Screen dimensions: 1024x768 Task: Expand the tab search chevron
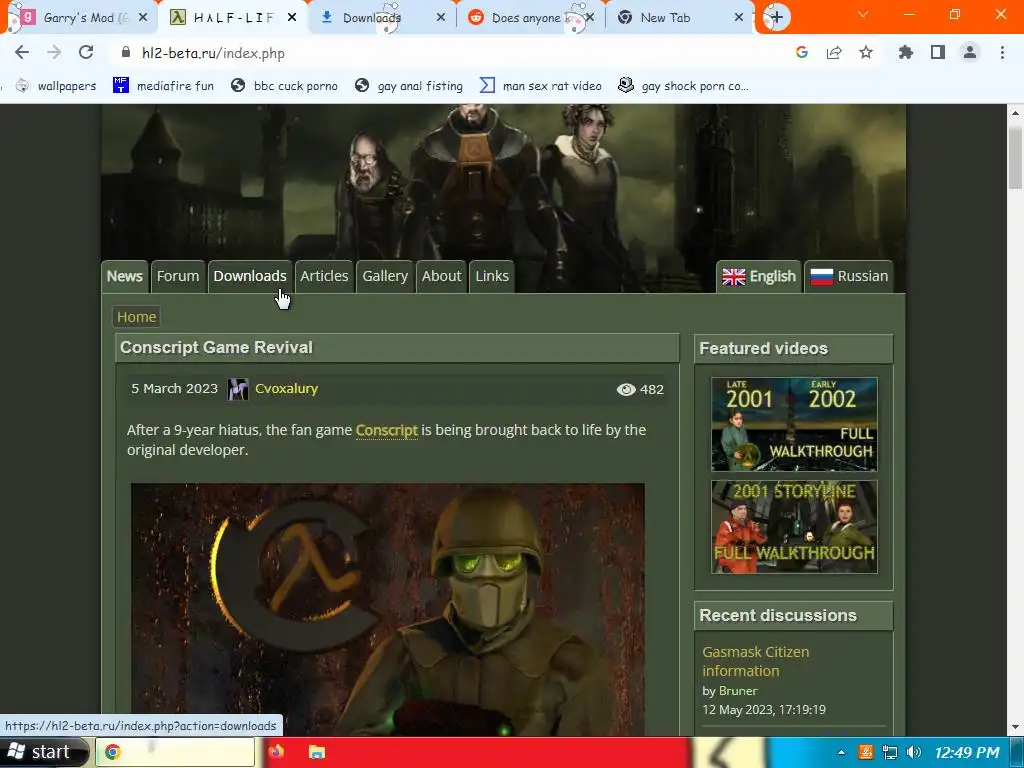point(863,14)
